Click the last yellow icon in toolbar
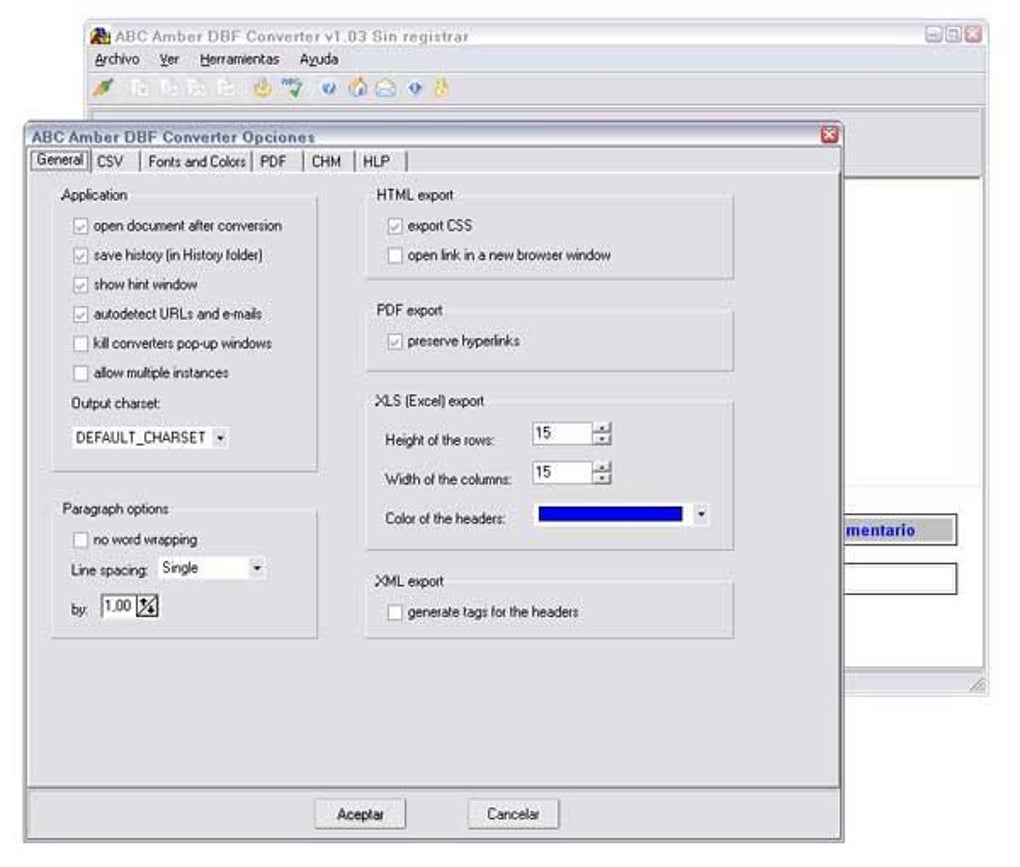 [x=442, y=87]
